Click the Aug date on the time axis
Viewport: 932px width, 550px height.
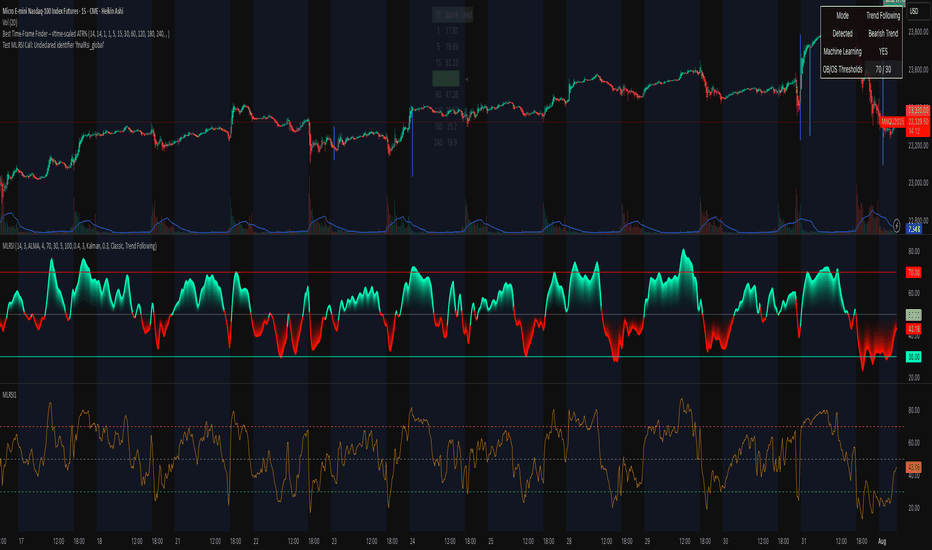click(881, 541)
